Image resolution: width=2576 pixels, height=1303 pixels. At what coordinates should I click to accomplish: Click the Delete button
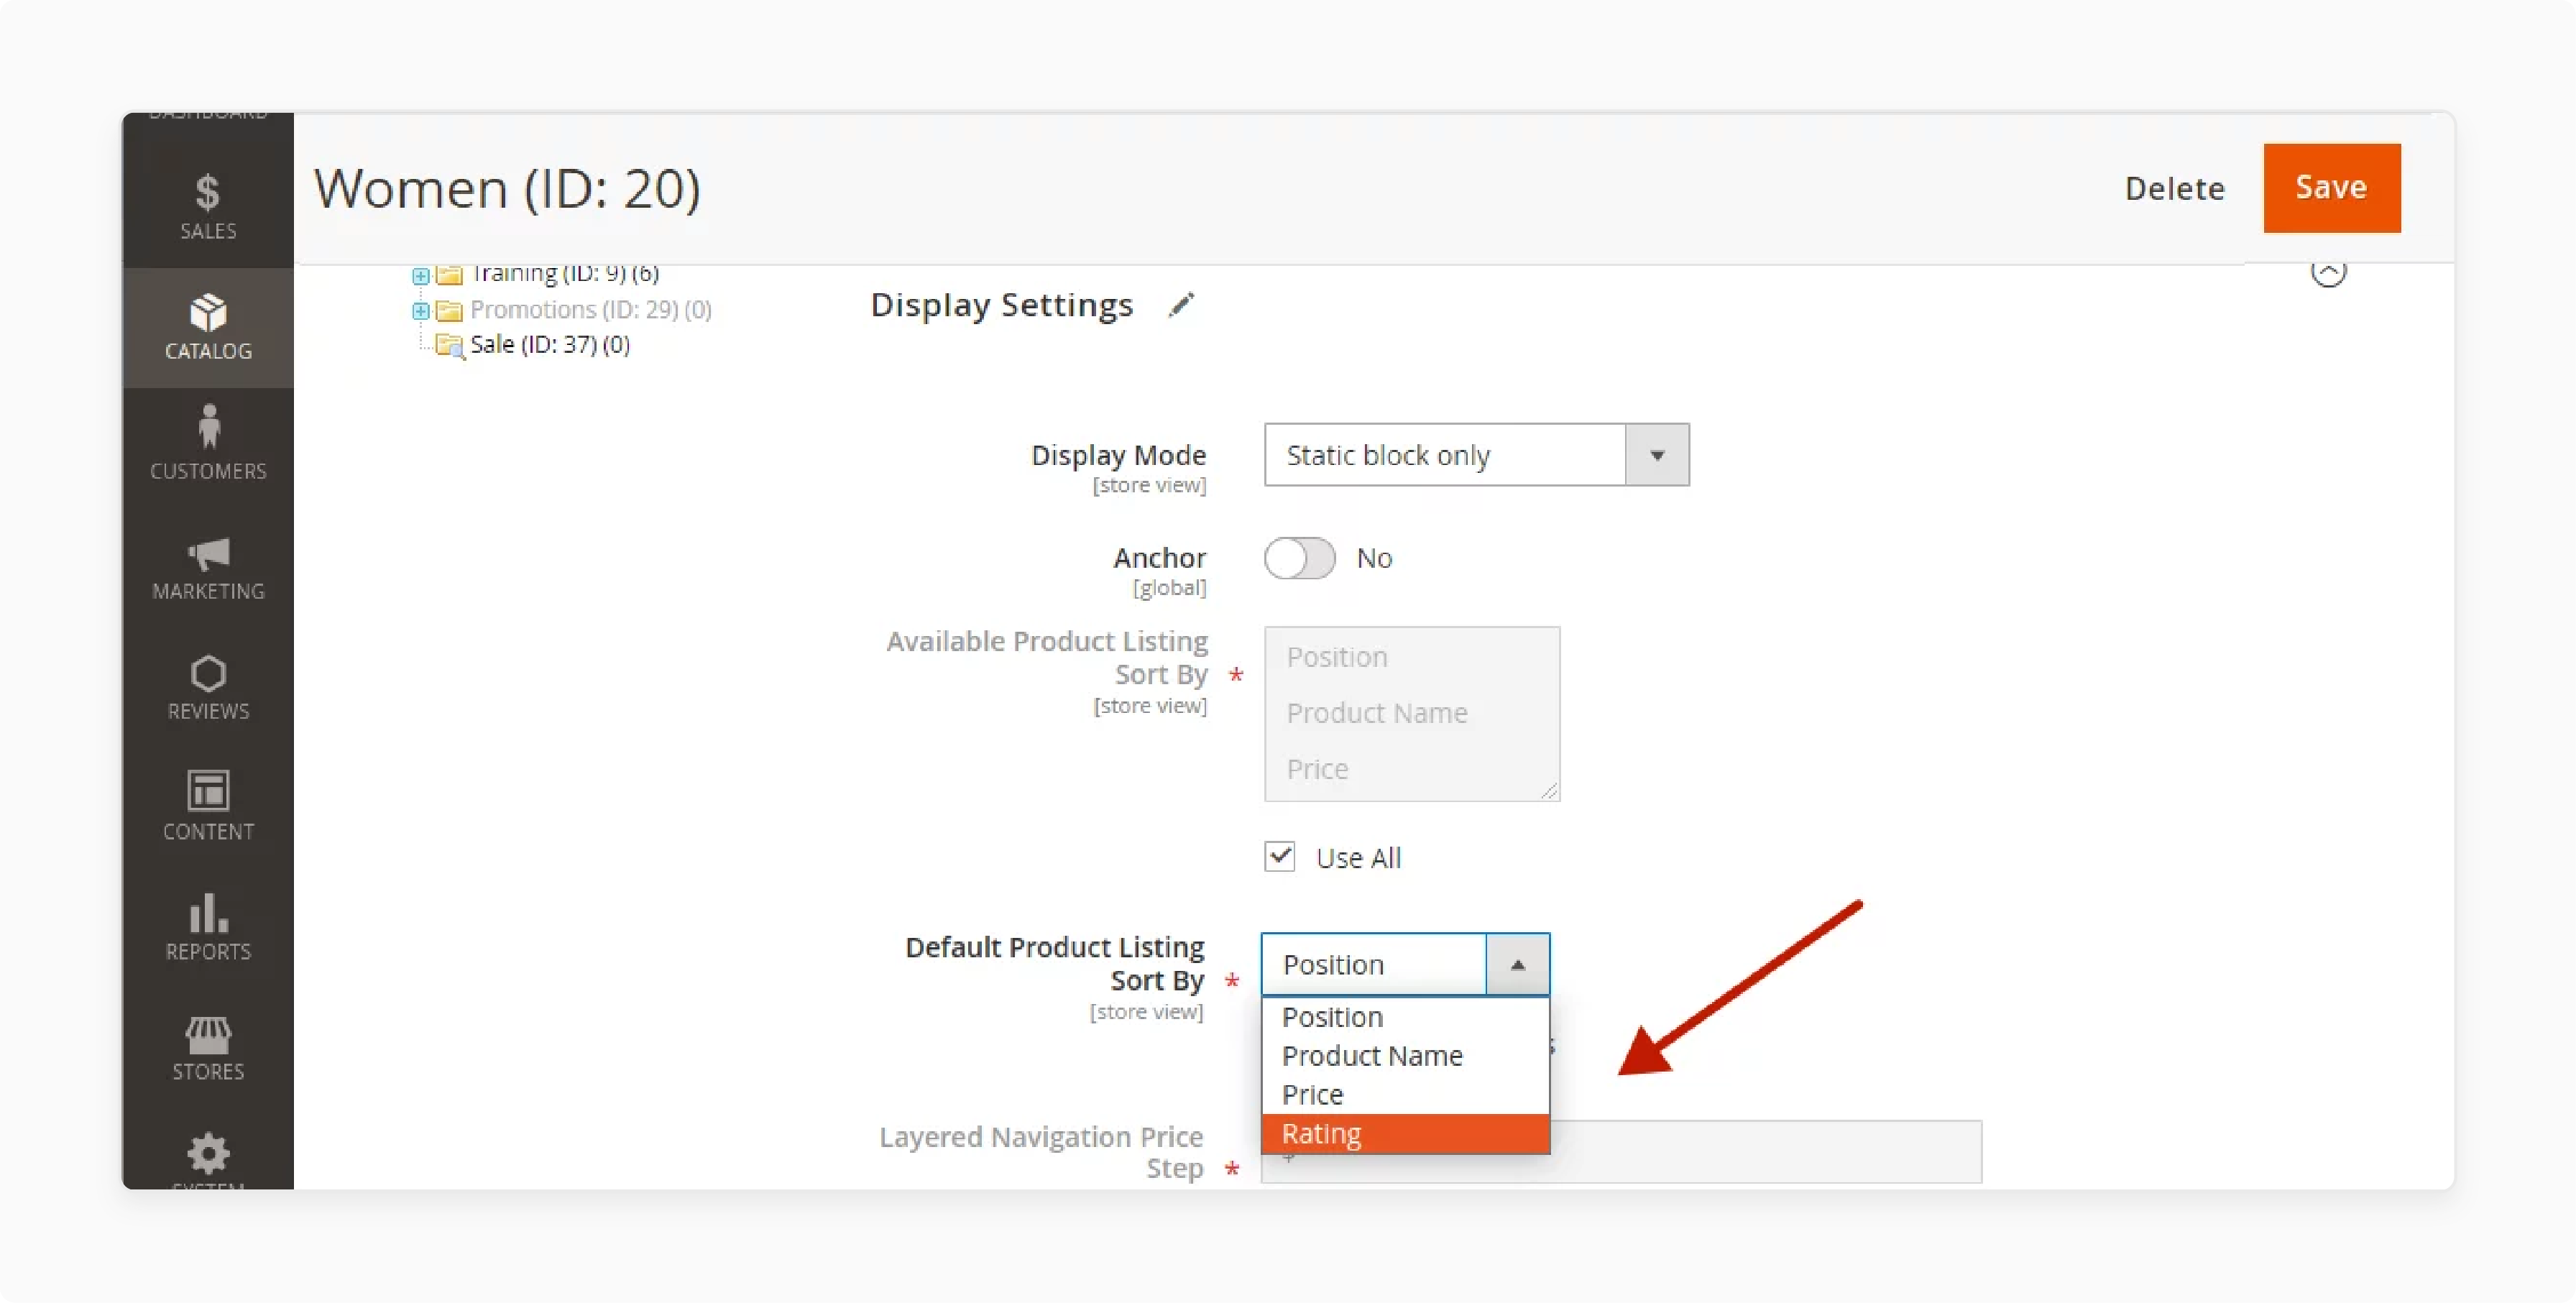pyautogui.click(x=2174, y=188)
